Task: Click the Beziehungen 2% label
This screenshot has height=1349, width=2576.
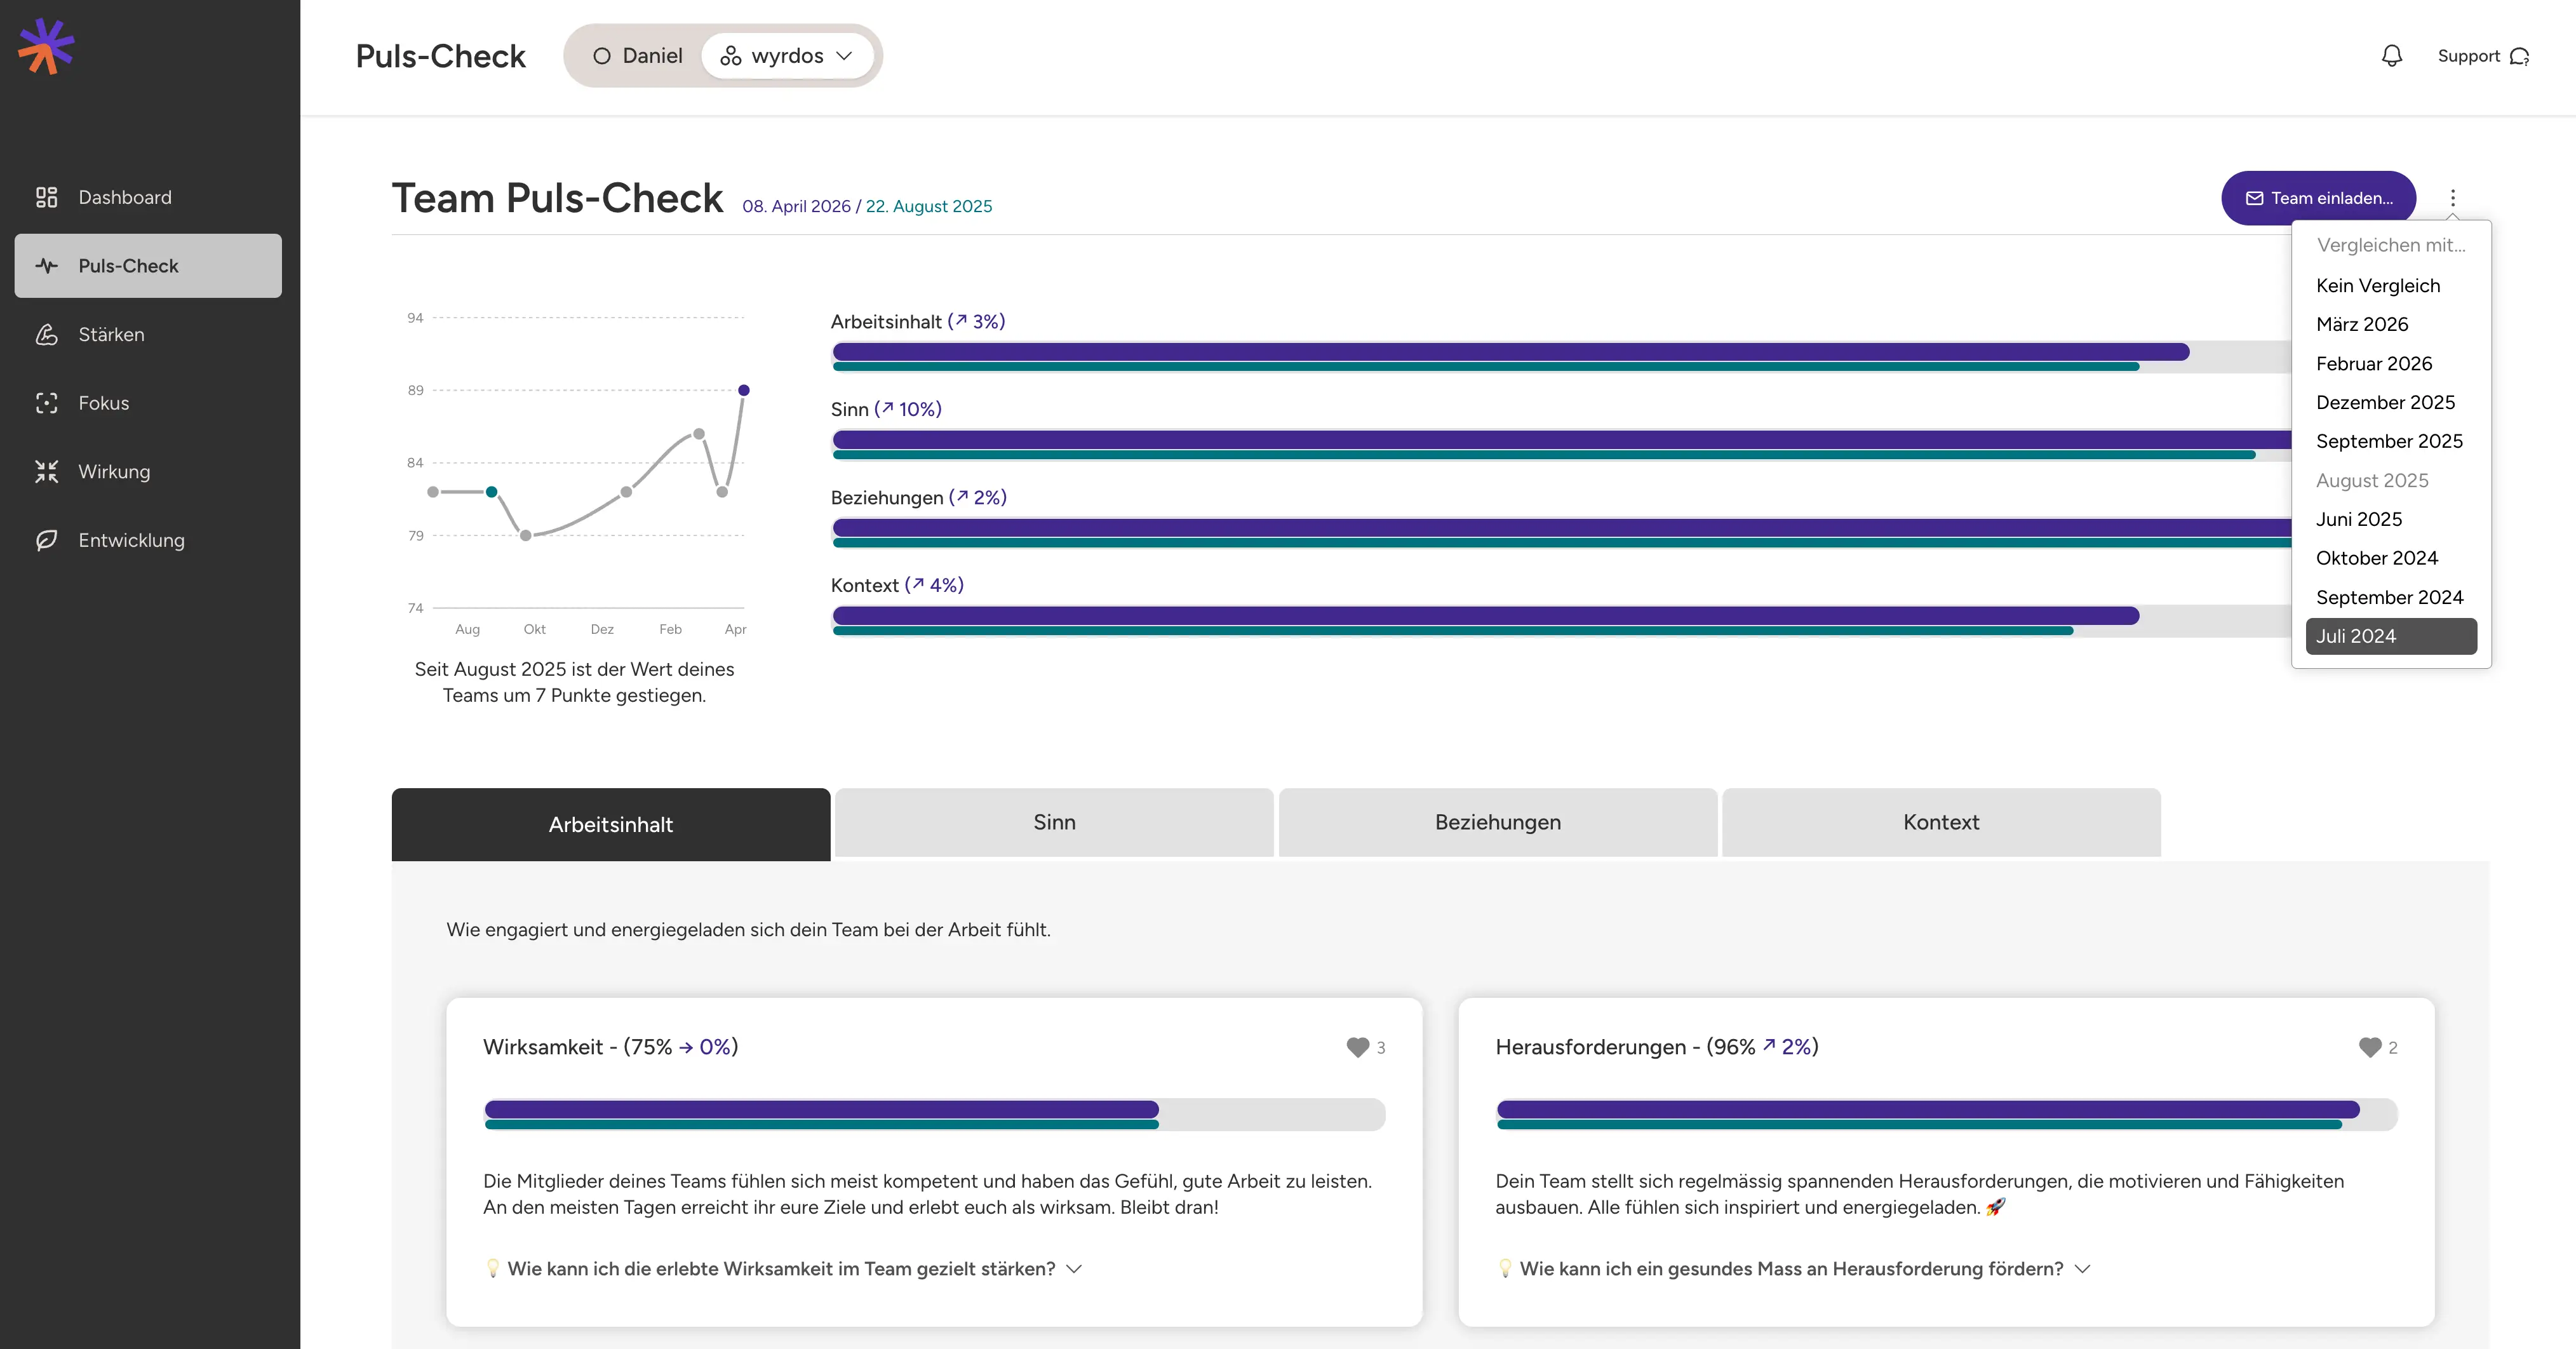Action: click(x=918, y=497)
